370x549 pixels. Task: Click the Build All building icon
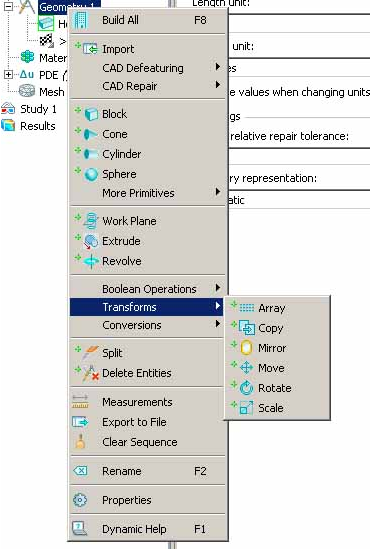pyautogui.click(x=81, y=20)
